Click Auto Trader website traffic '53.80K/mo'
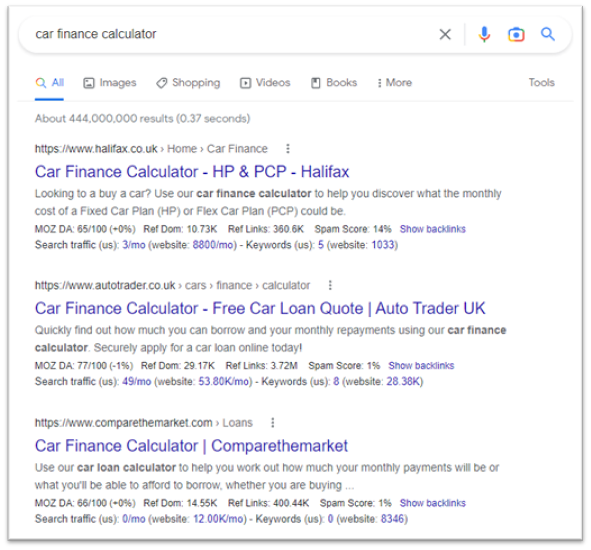This screenshot has height=550, width=591. 225,381
